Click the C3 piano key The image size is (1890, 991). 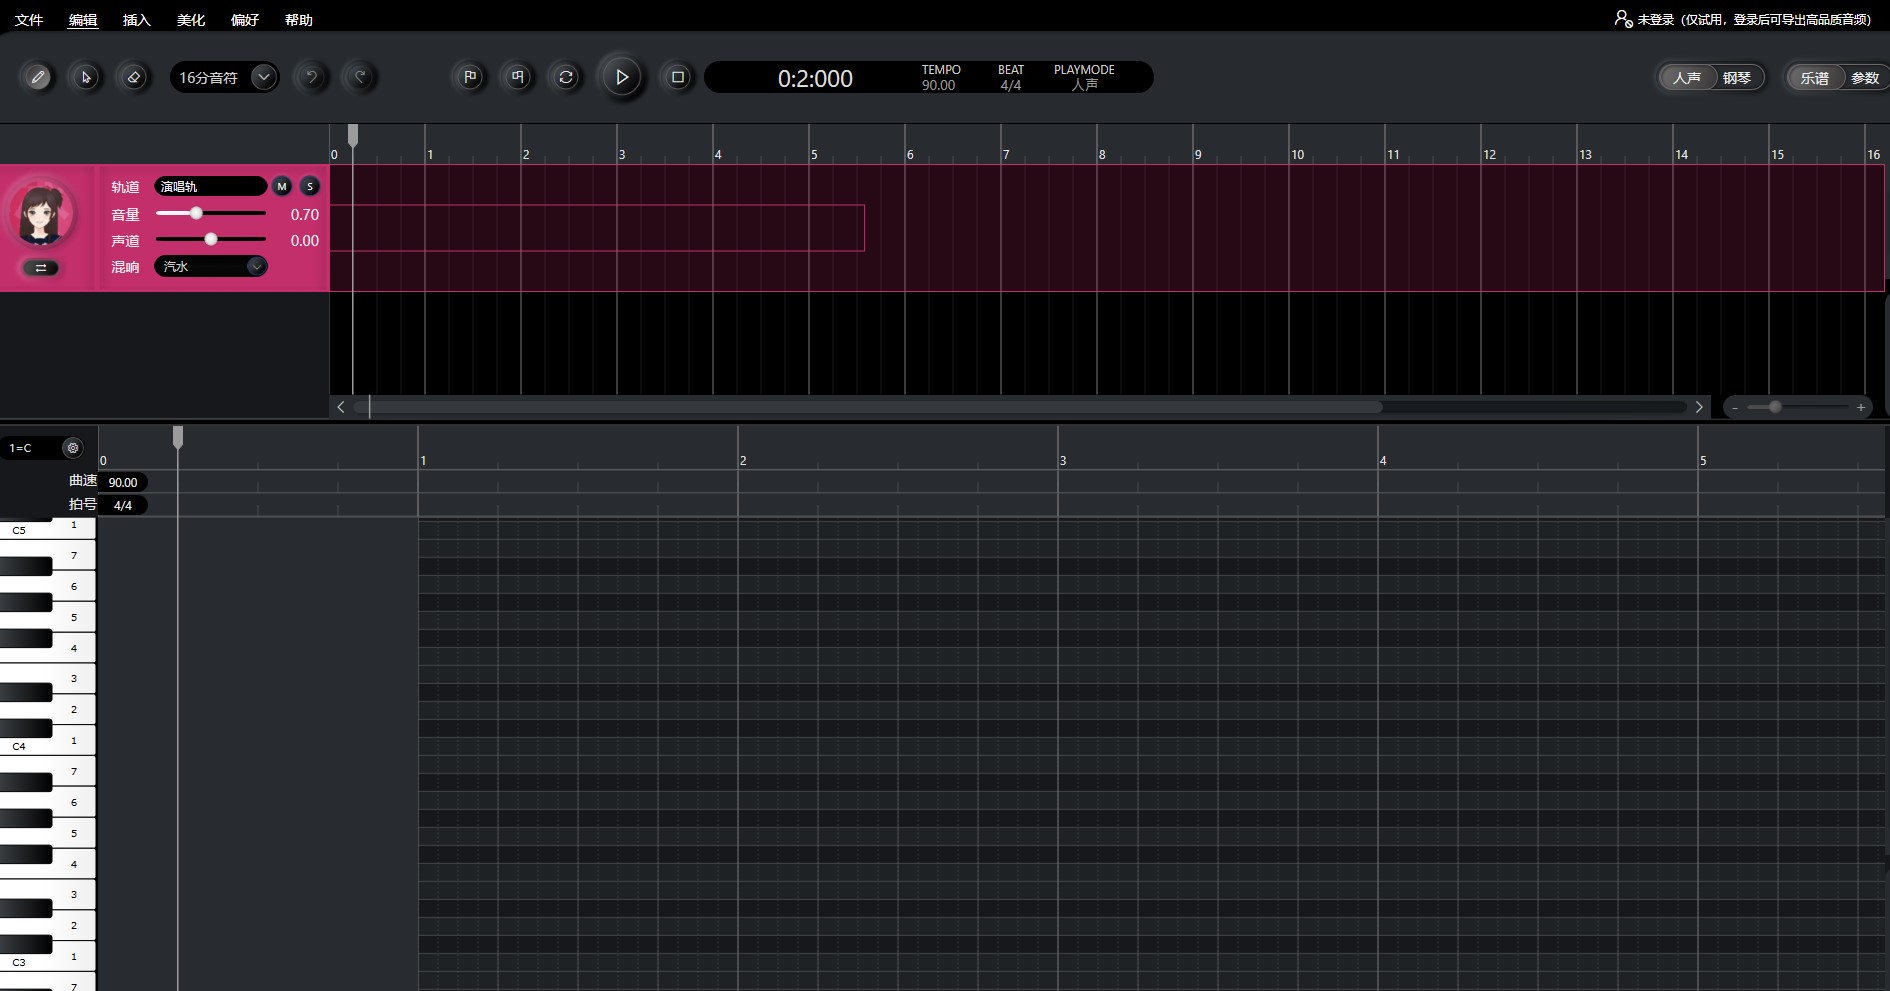click(47, 957)
